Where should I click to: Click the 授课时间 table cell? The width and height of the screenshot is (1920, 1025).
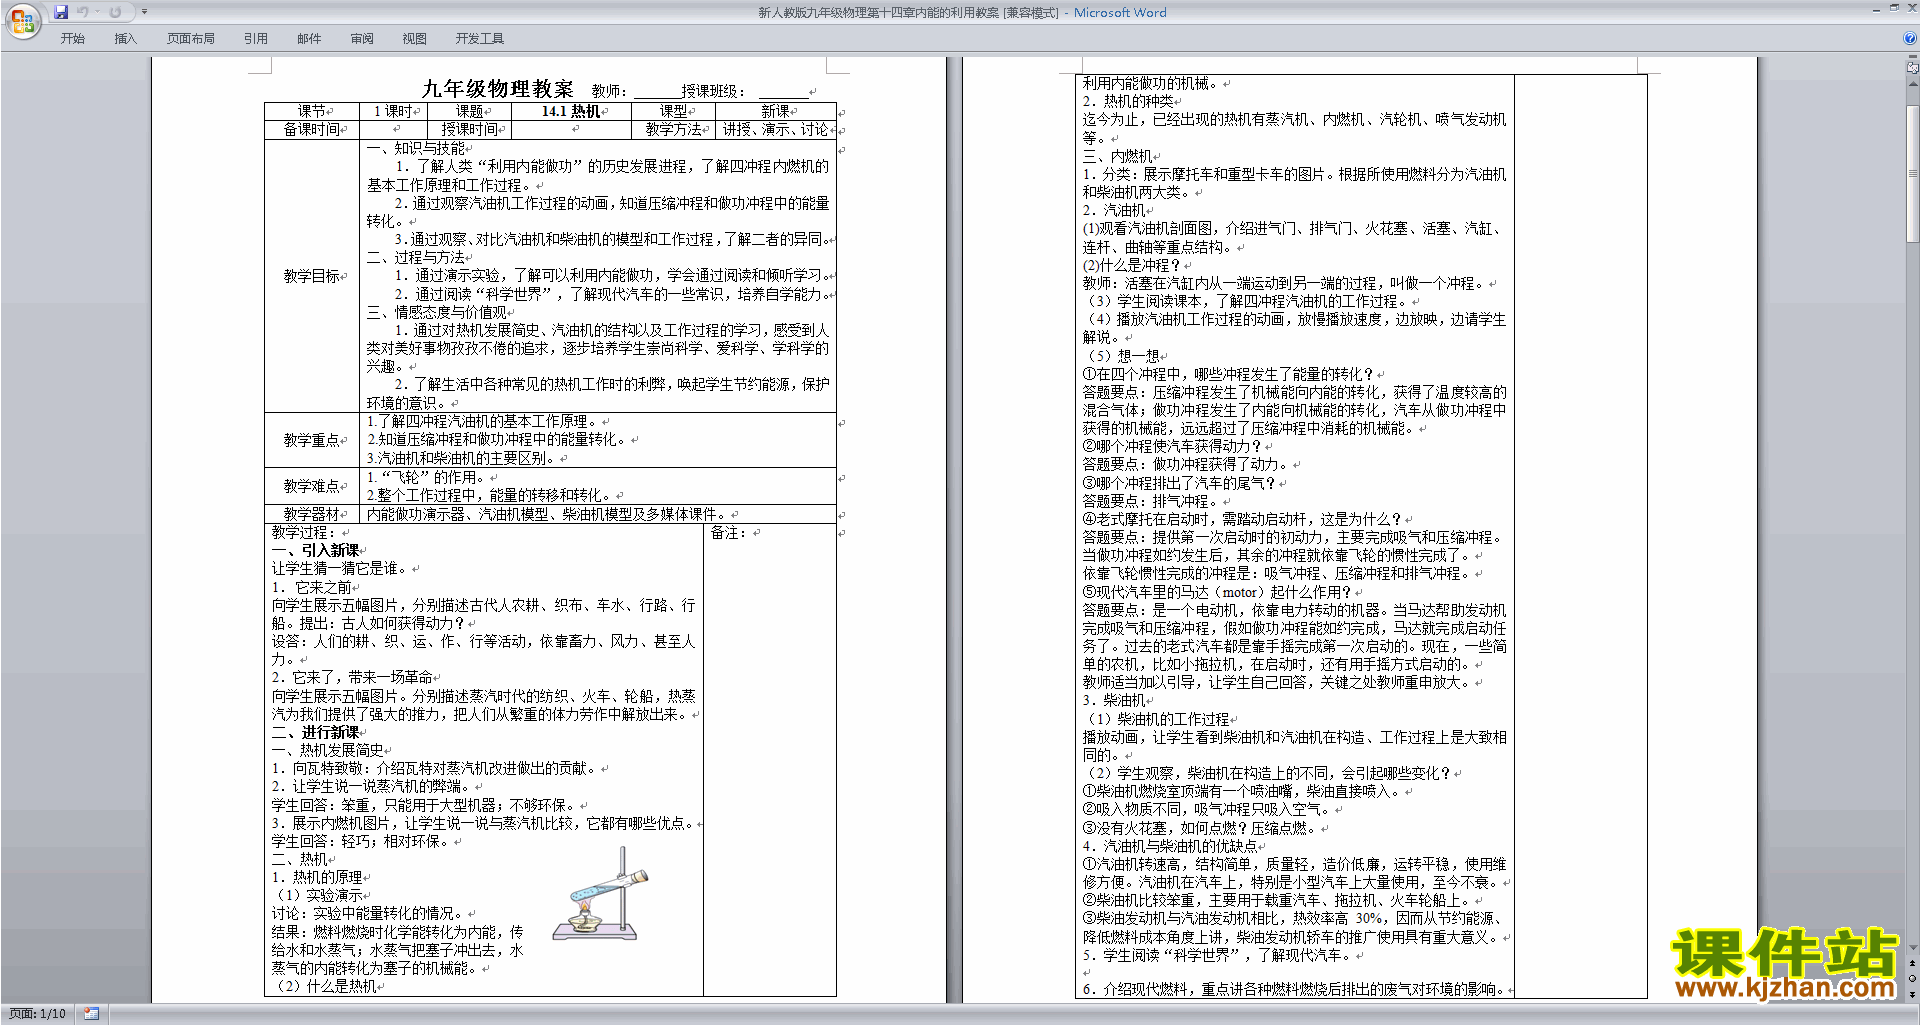coord(470,129)
